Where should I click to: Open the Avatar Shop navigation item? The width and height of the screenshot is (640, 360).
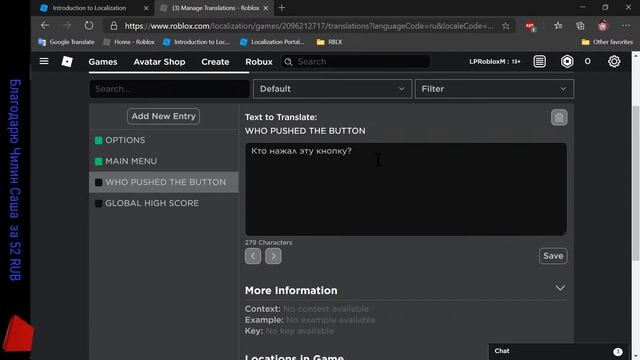tap(159, 62)
